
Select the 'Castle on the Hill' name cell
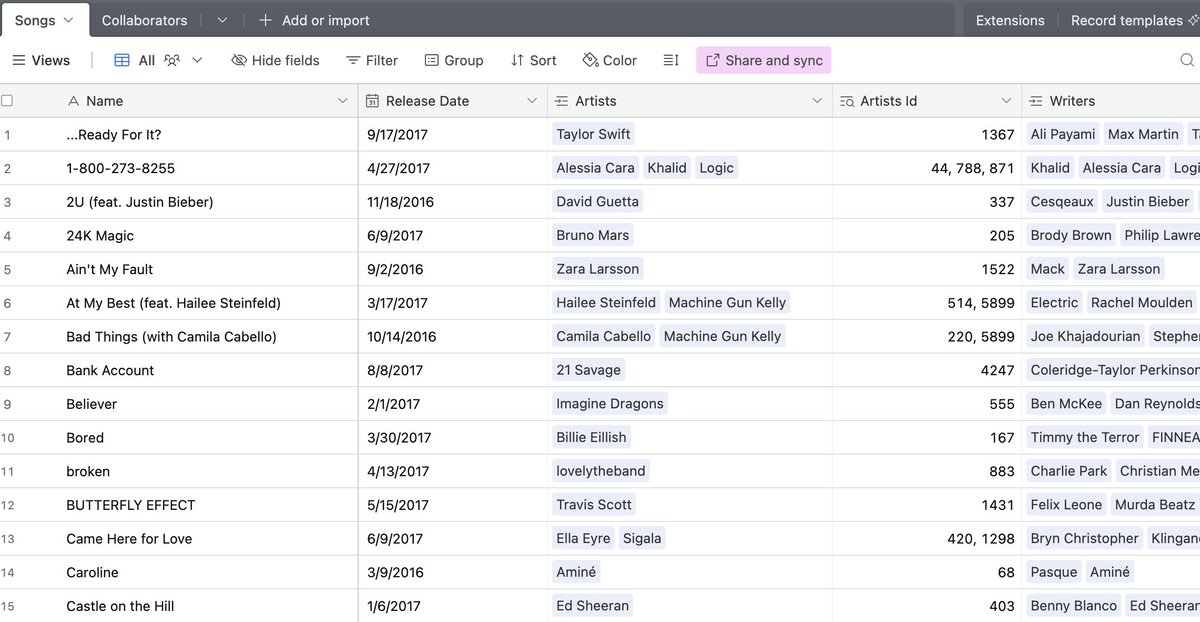(x=208, y=605)
